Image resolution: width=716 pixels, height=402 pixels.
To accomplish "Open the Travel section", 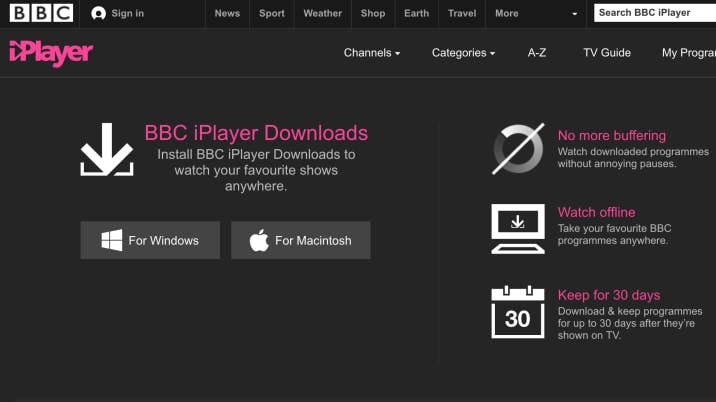I will pos(462,14).
